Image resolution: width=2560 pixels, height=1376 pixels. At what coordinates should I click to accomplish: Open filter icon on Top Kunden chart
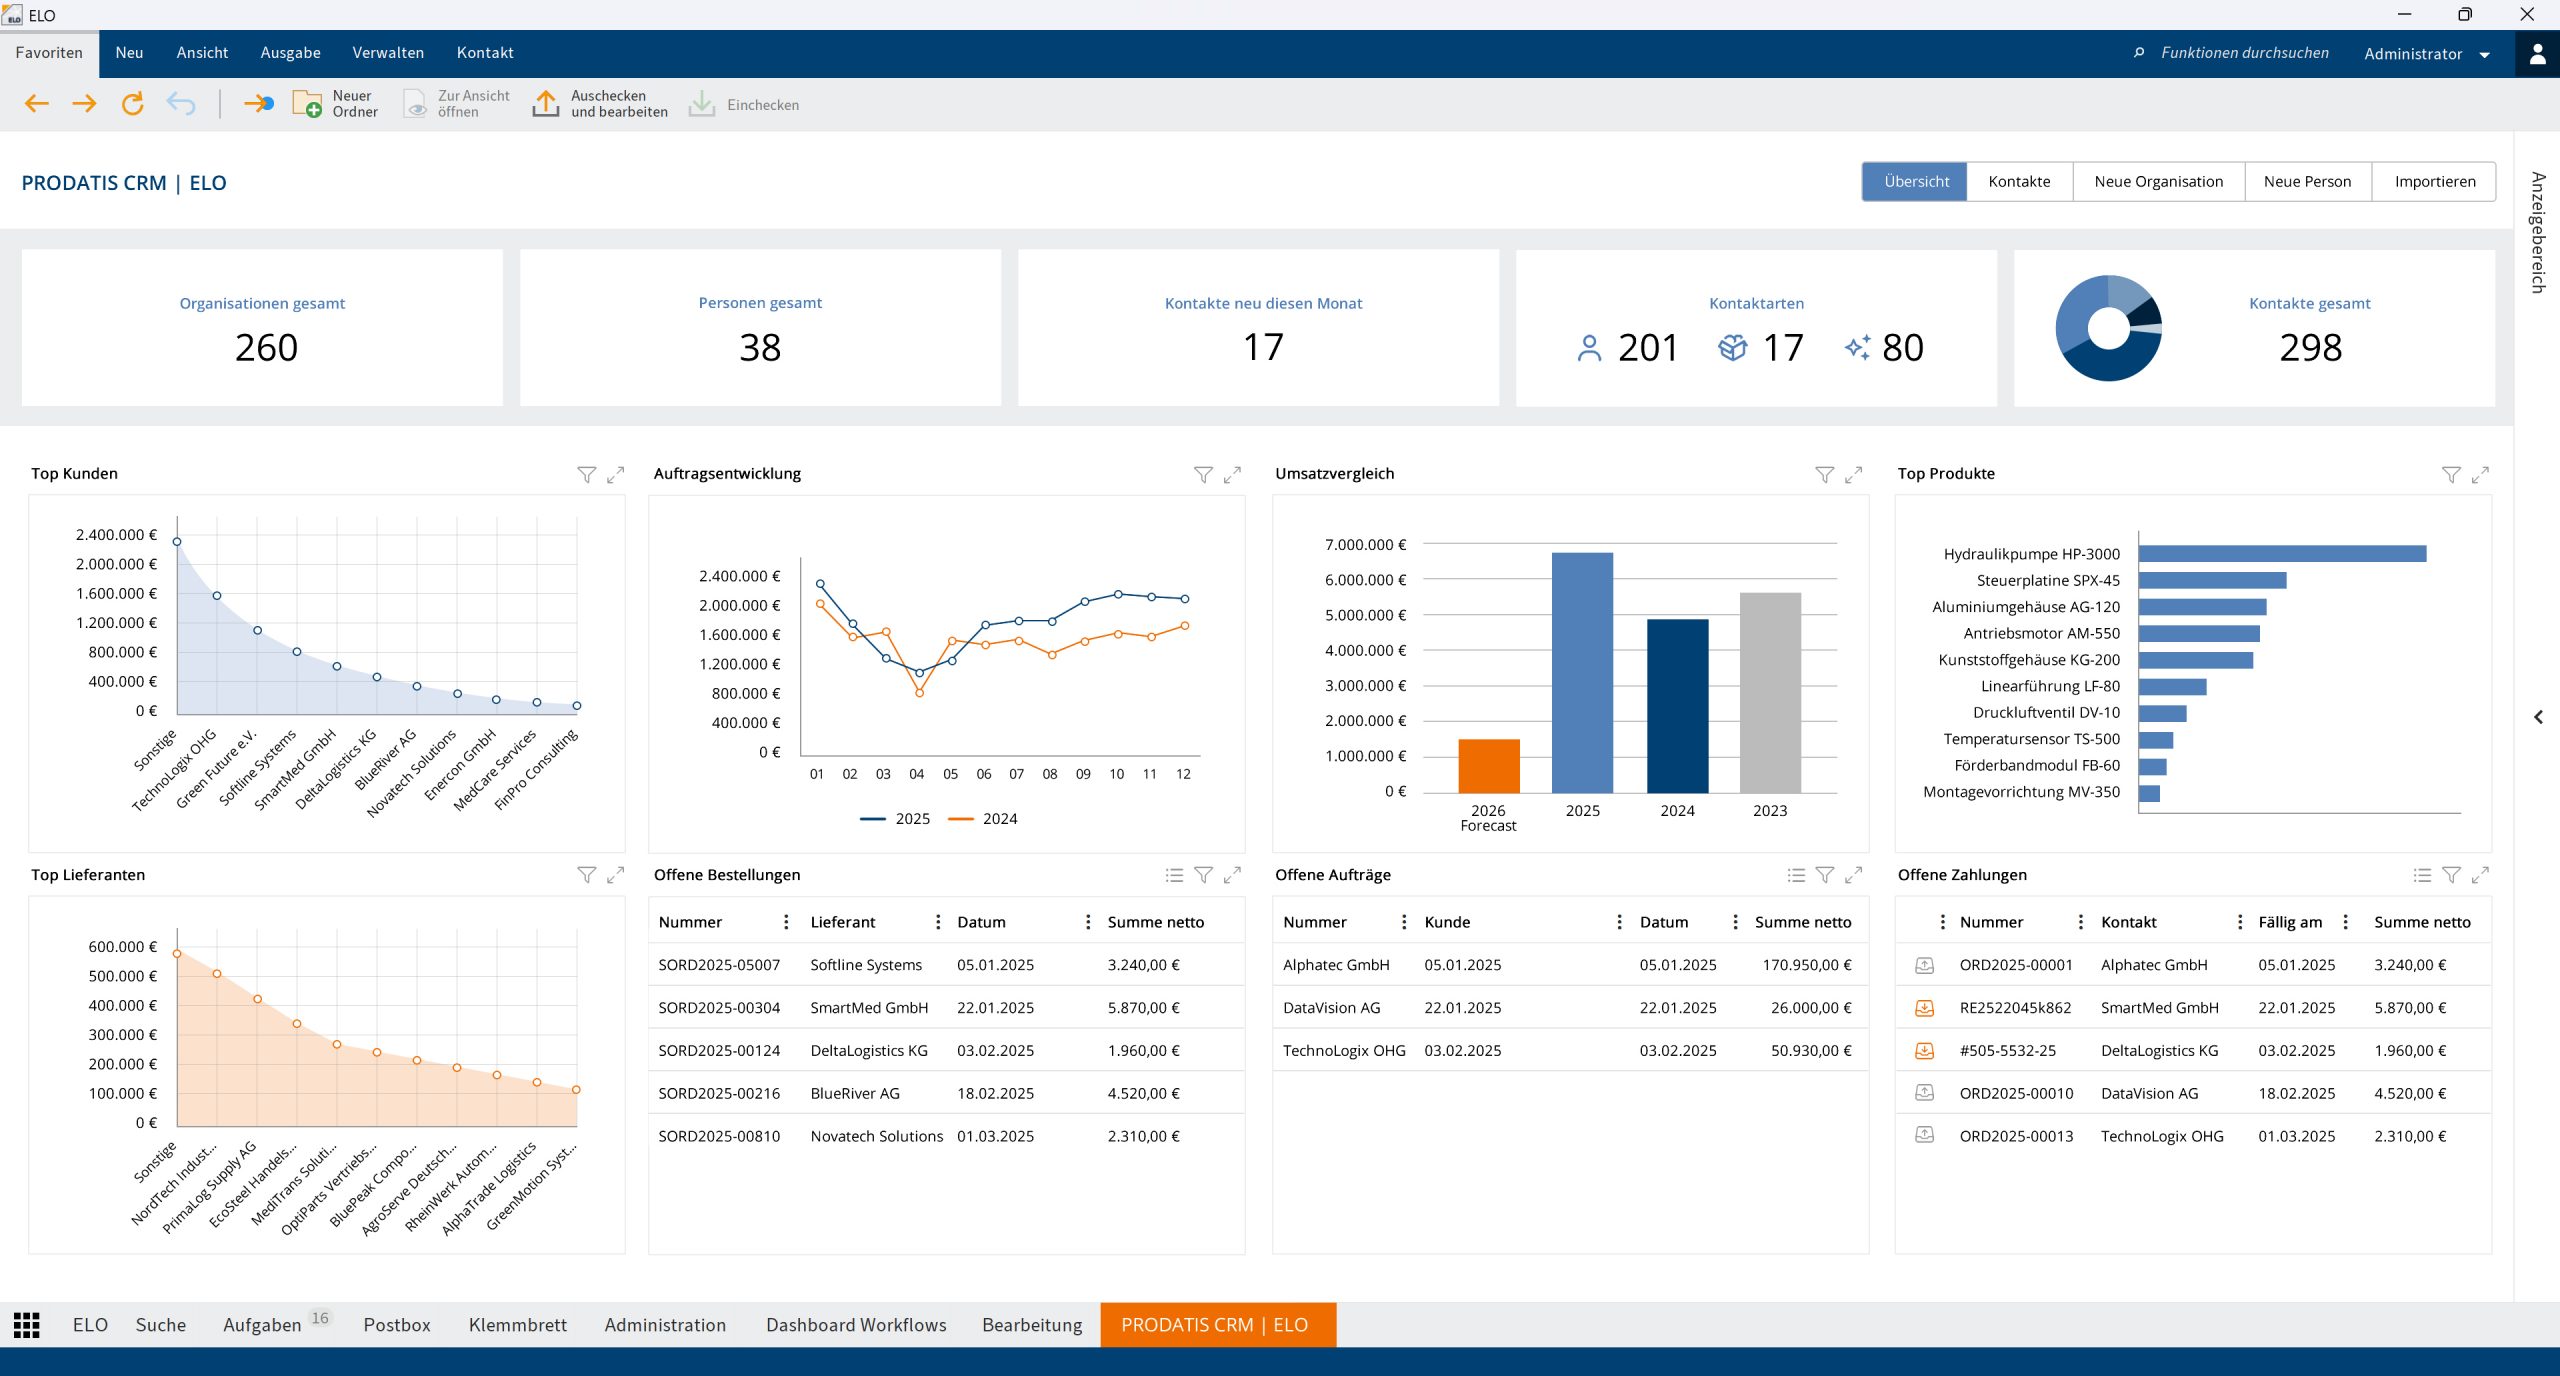point(587,475)
